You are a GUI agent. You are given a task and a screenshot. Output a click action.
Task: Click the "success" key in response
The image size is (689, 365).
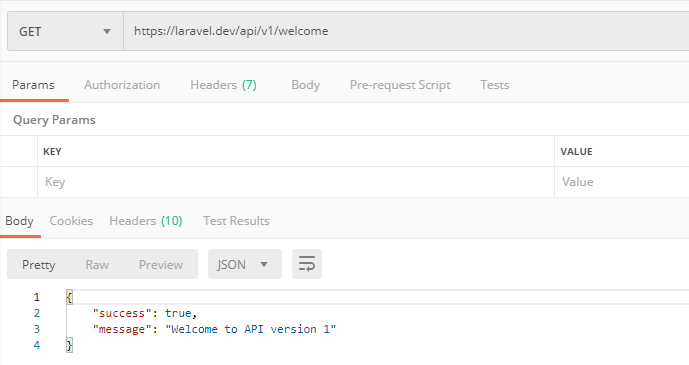click(122, 313)
